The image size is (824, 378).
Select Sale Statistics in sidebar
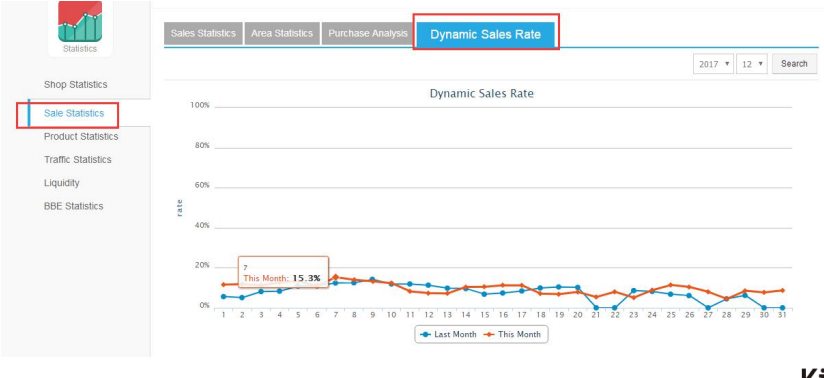(x=74, y=113)
